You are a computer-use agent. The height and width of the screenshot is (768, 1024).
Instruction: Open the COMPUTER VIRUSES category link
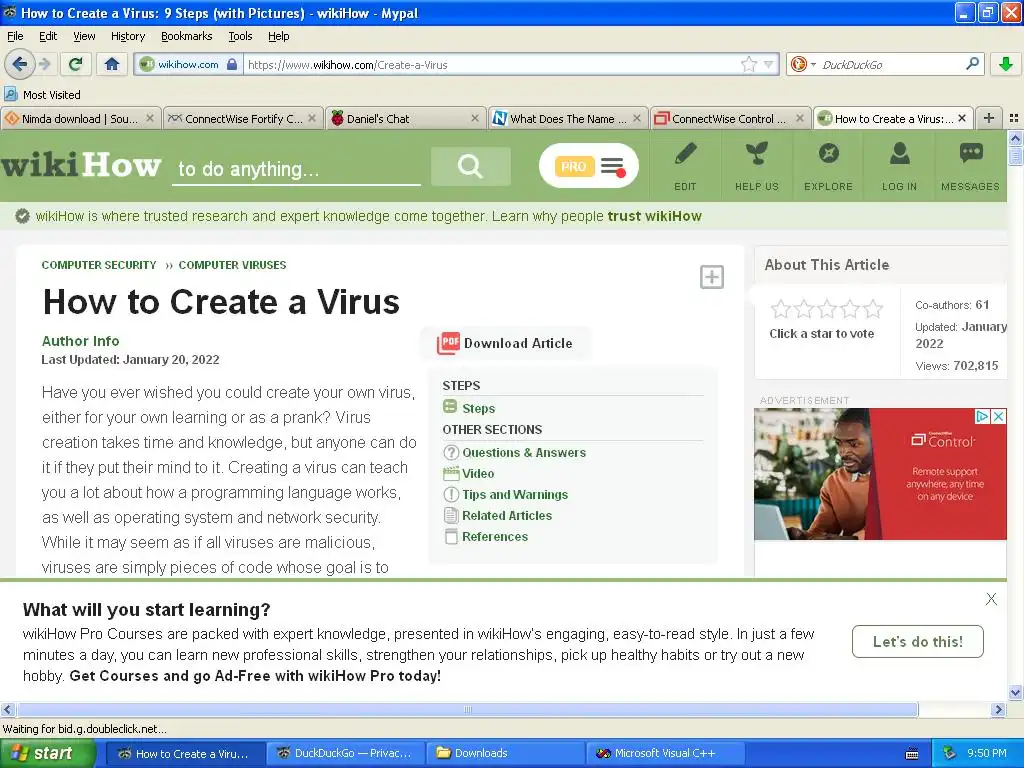232,265
